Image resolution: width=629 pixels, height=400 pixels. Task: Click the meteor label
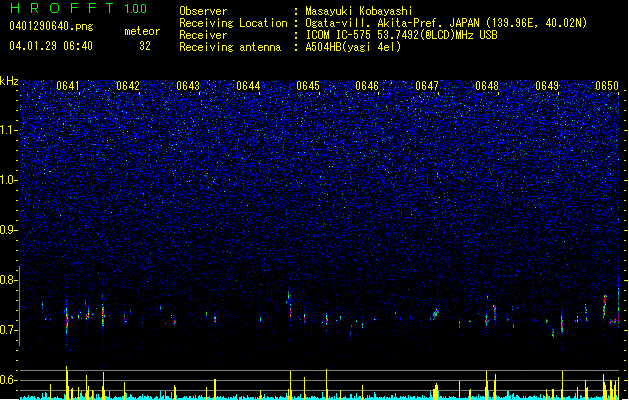[142, 31]
